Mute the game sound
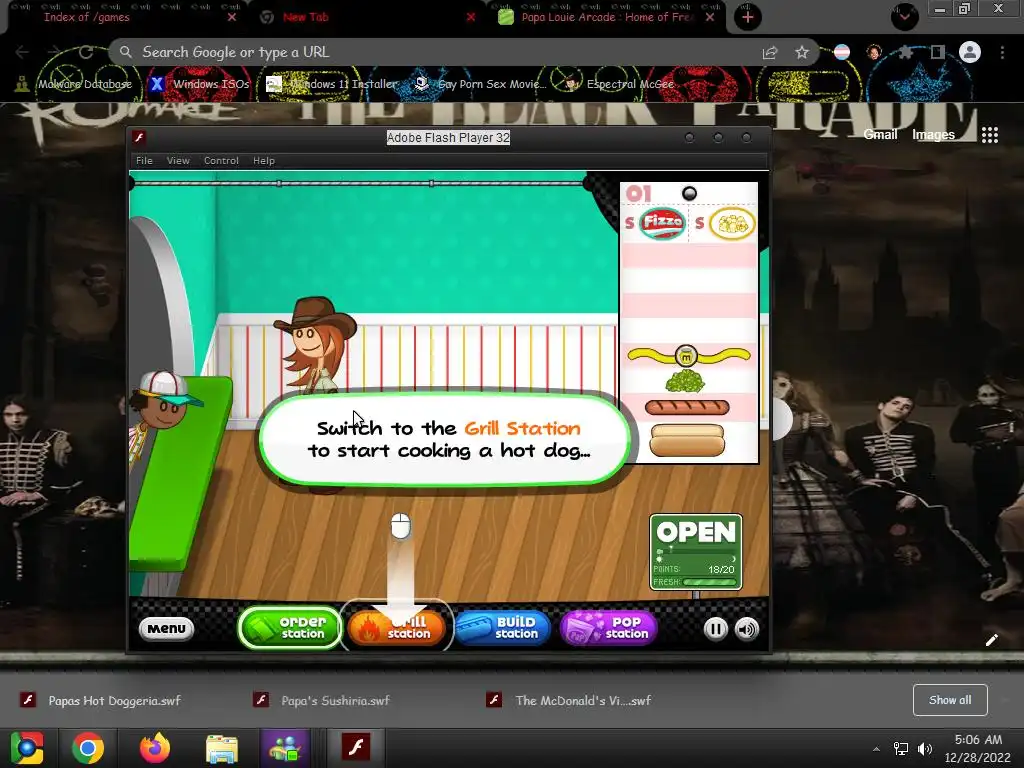 746,629
